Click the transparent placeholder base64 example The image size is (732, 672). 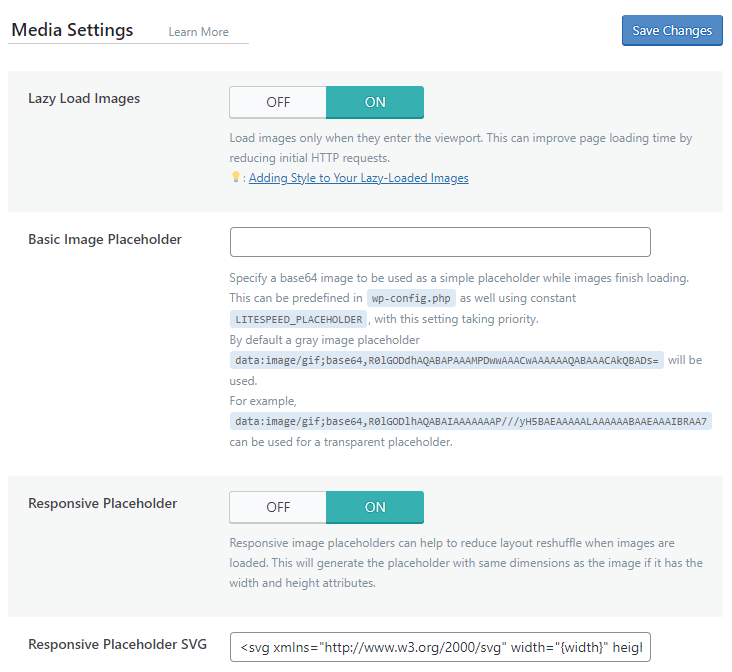point(470,422)
